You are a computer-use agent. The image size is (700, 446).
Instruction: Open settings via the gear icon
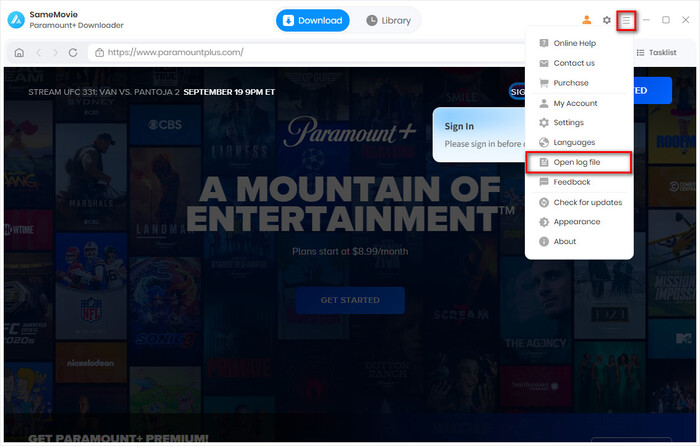606,20
